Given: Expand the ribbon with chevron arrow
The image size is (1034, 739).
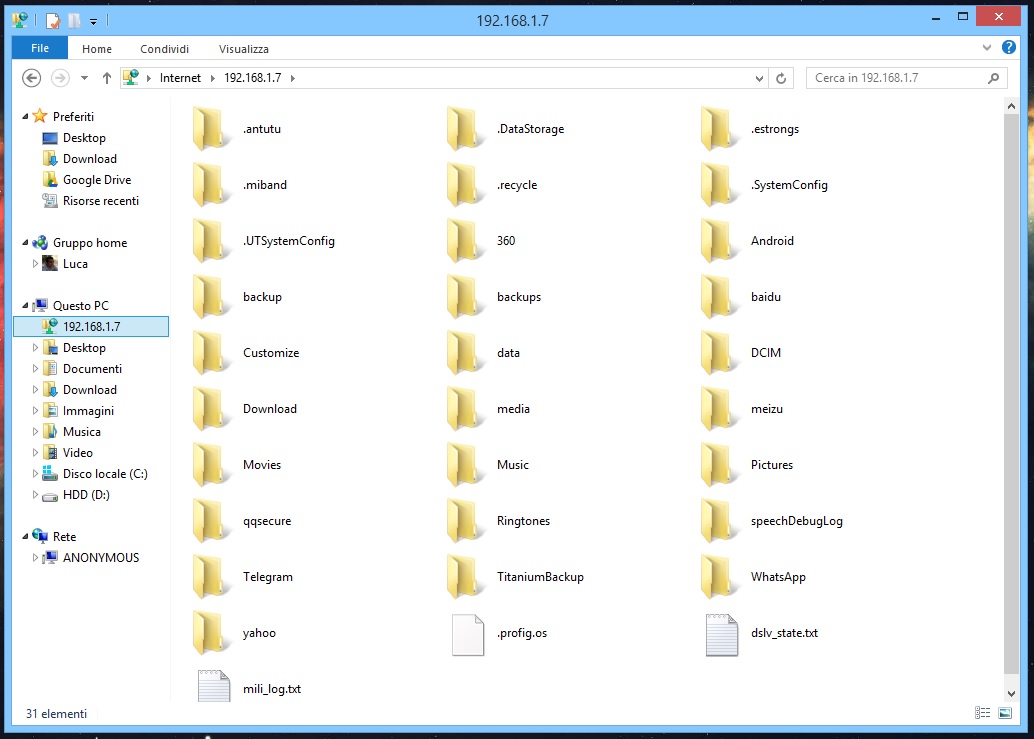Looking at the screenshot, I should (987, 47).
